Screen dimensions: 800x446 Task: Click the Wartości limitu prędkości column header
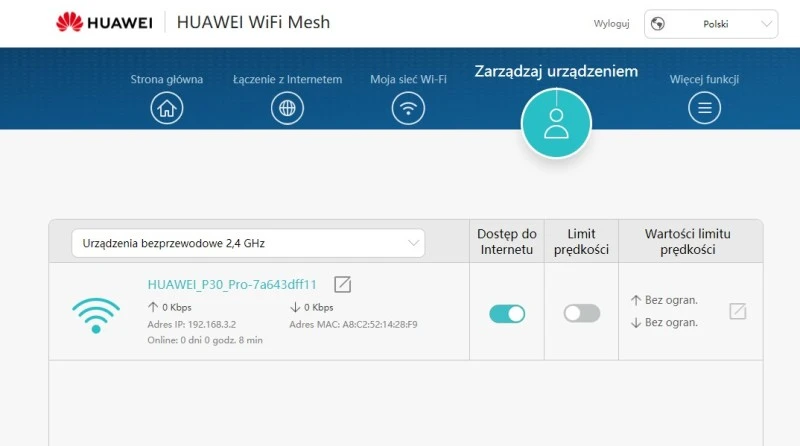coord(687,241)
